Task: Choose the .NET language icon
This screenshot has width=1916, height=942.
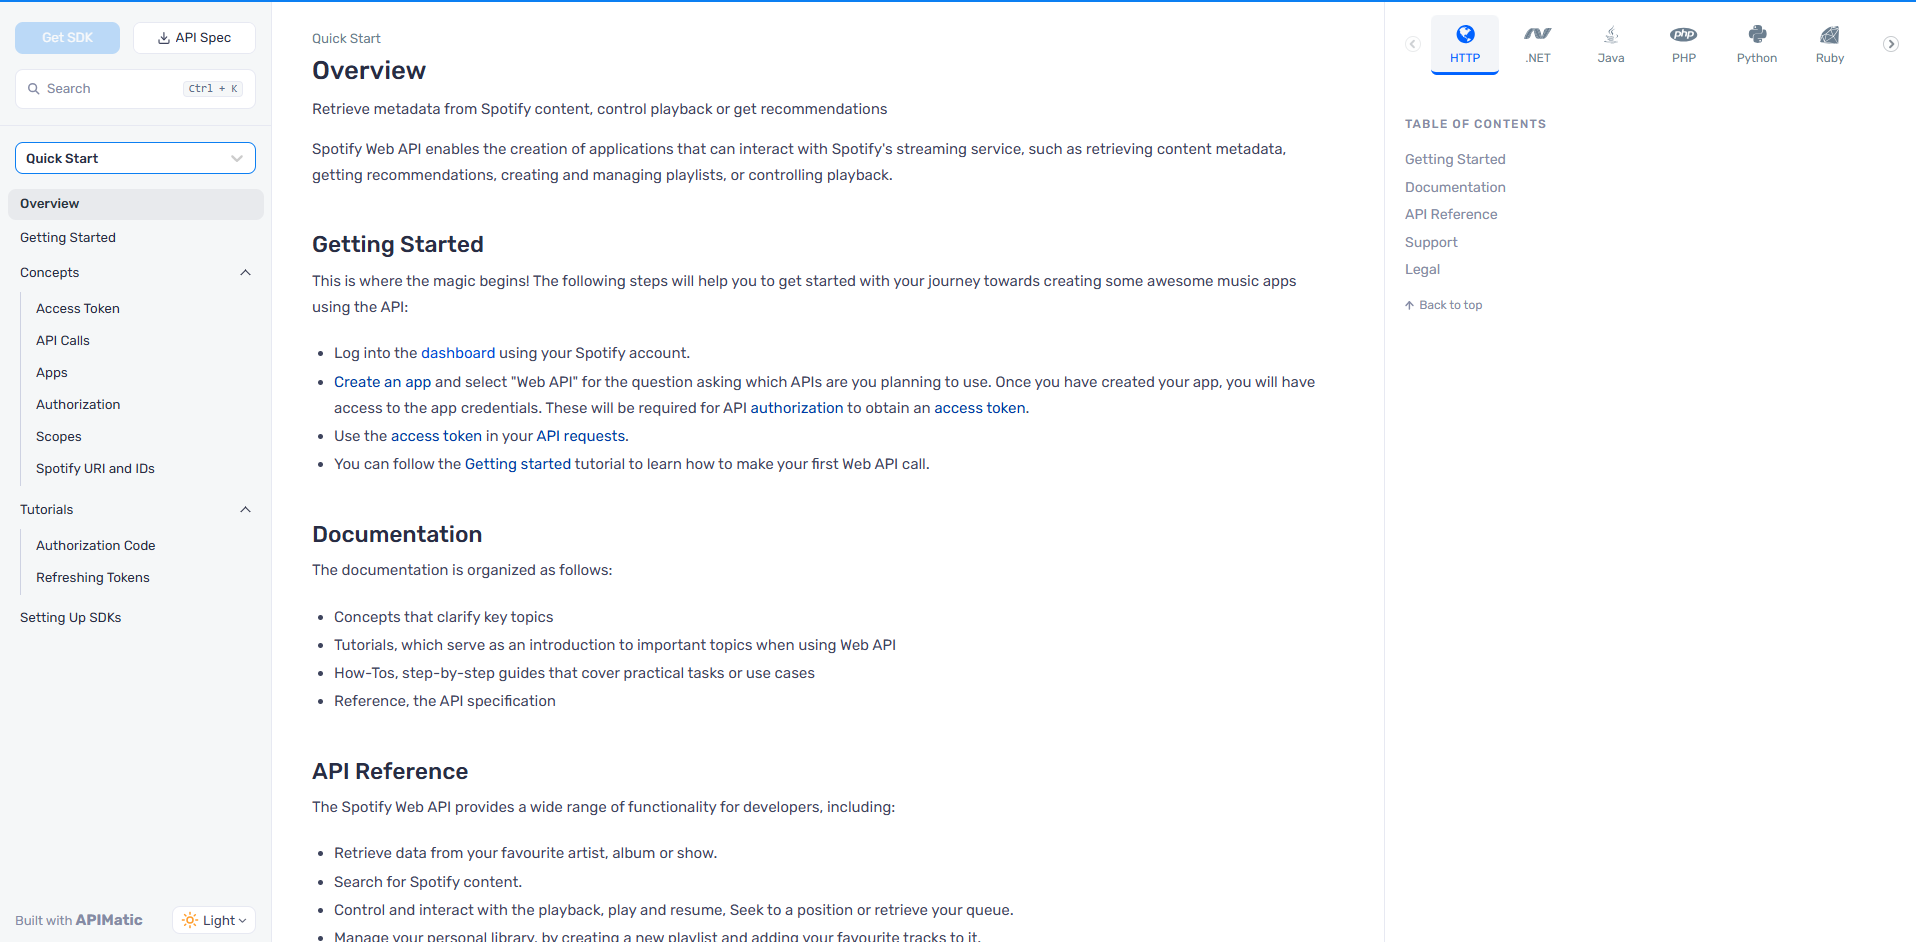Action: point(1538,35)
